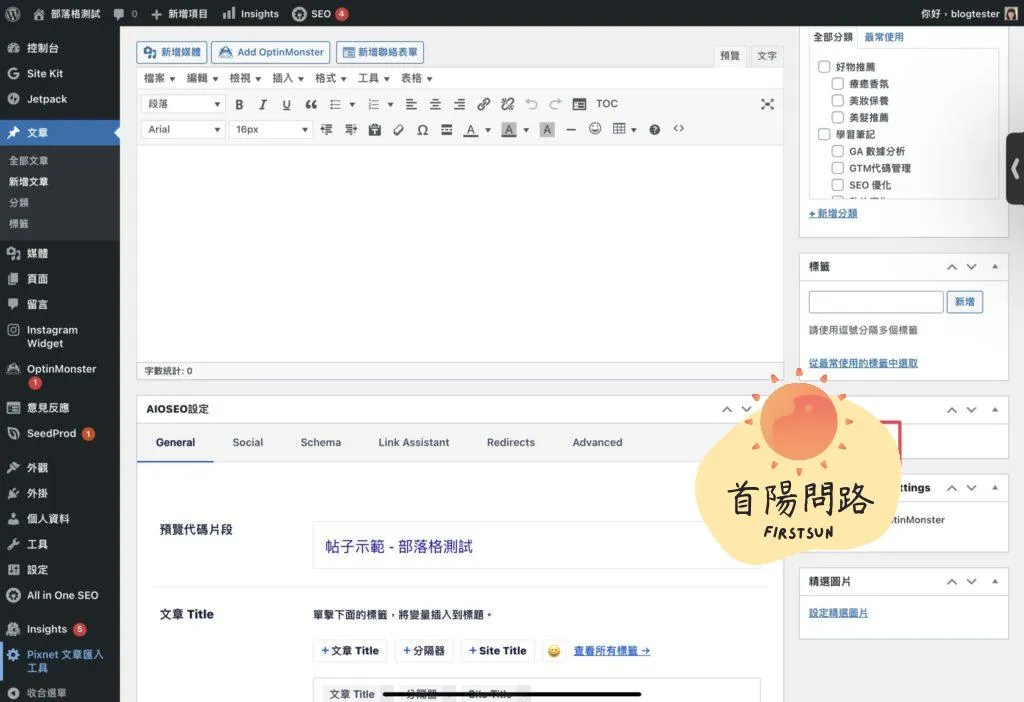Insert a special character (omega icon)
Viewport: 1024px width, 702px height.
(422, 130)
